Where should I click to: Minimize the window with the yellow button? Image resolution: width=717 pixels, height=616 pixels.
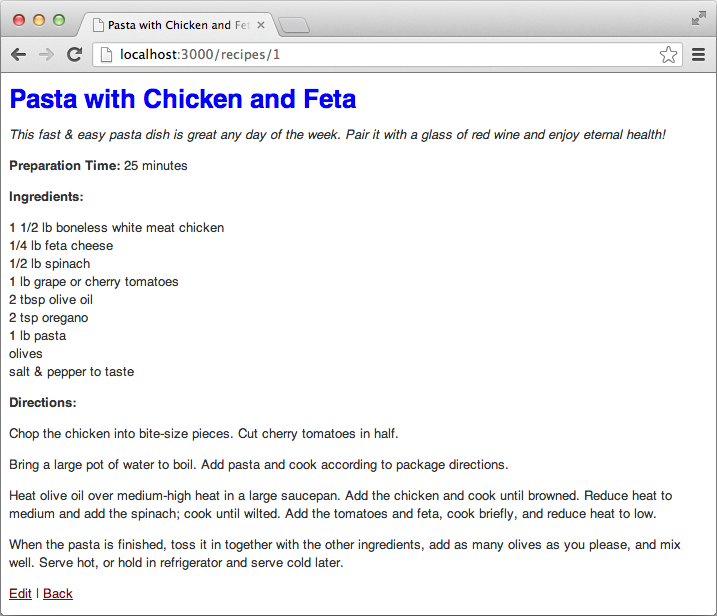click(x=39, y=20)
